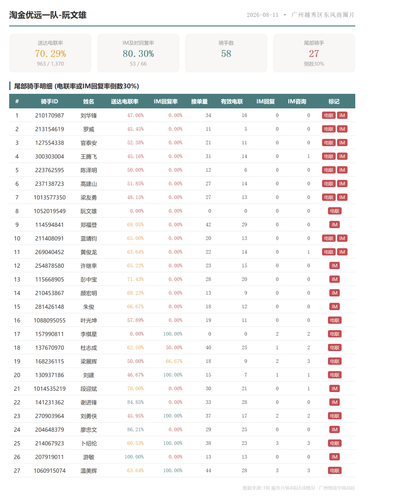Viewport: 410px width, 500px height.
Task: Click rider ID 1013577350
Action: tap(50, 197)
